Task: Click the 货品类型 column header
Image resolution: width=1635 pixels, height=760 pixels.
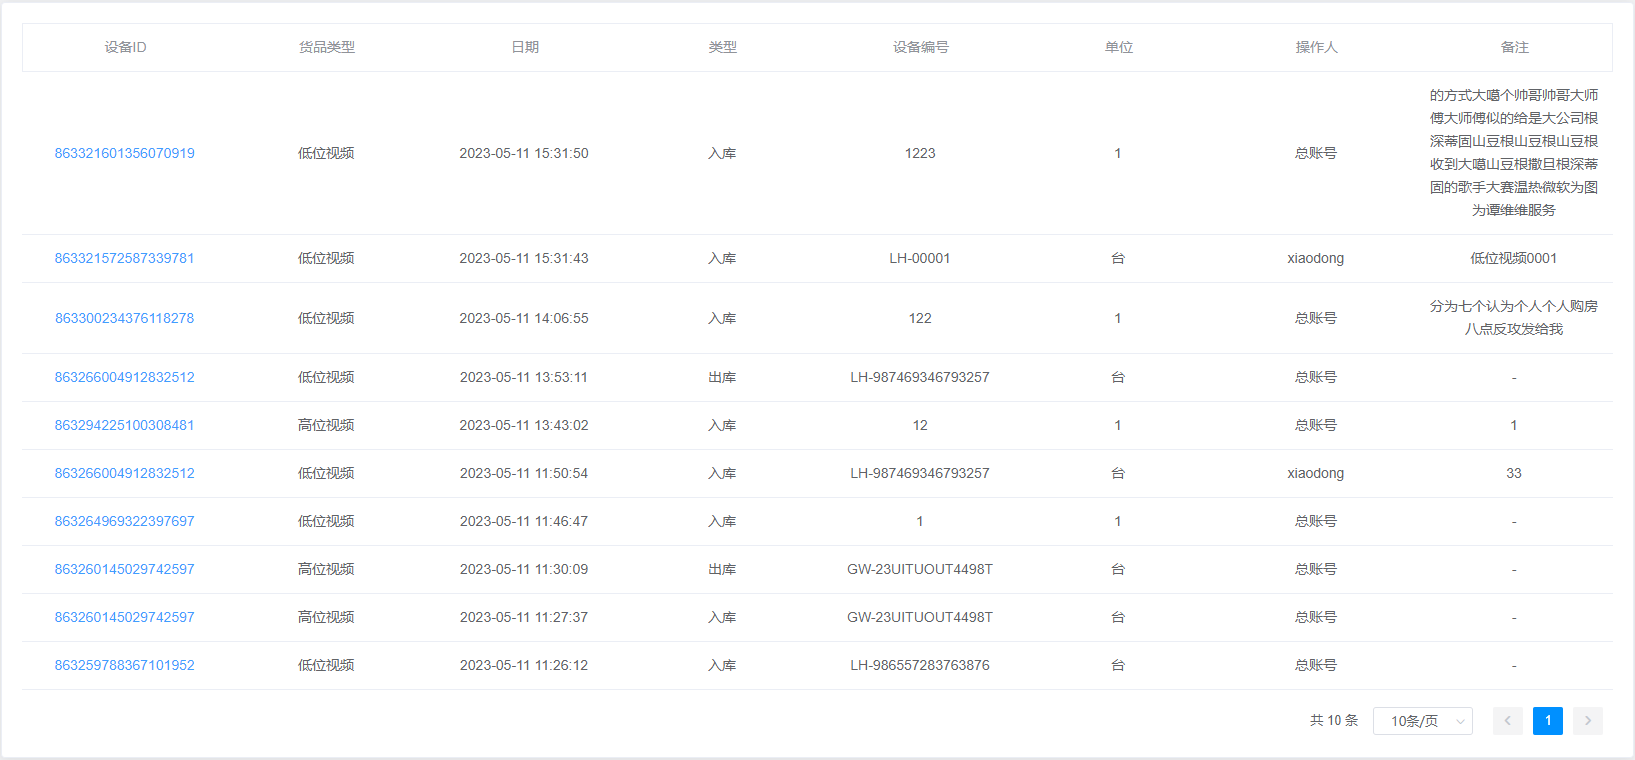Action: pyautogui.click(x=326, y=47)
